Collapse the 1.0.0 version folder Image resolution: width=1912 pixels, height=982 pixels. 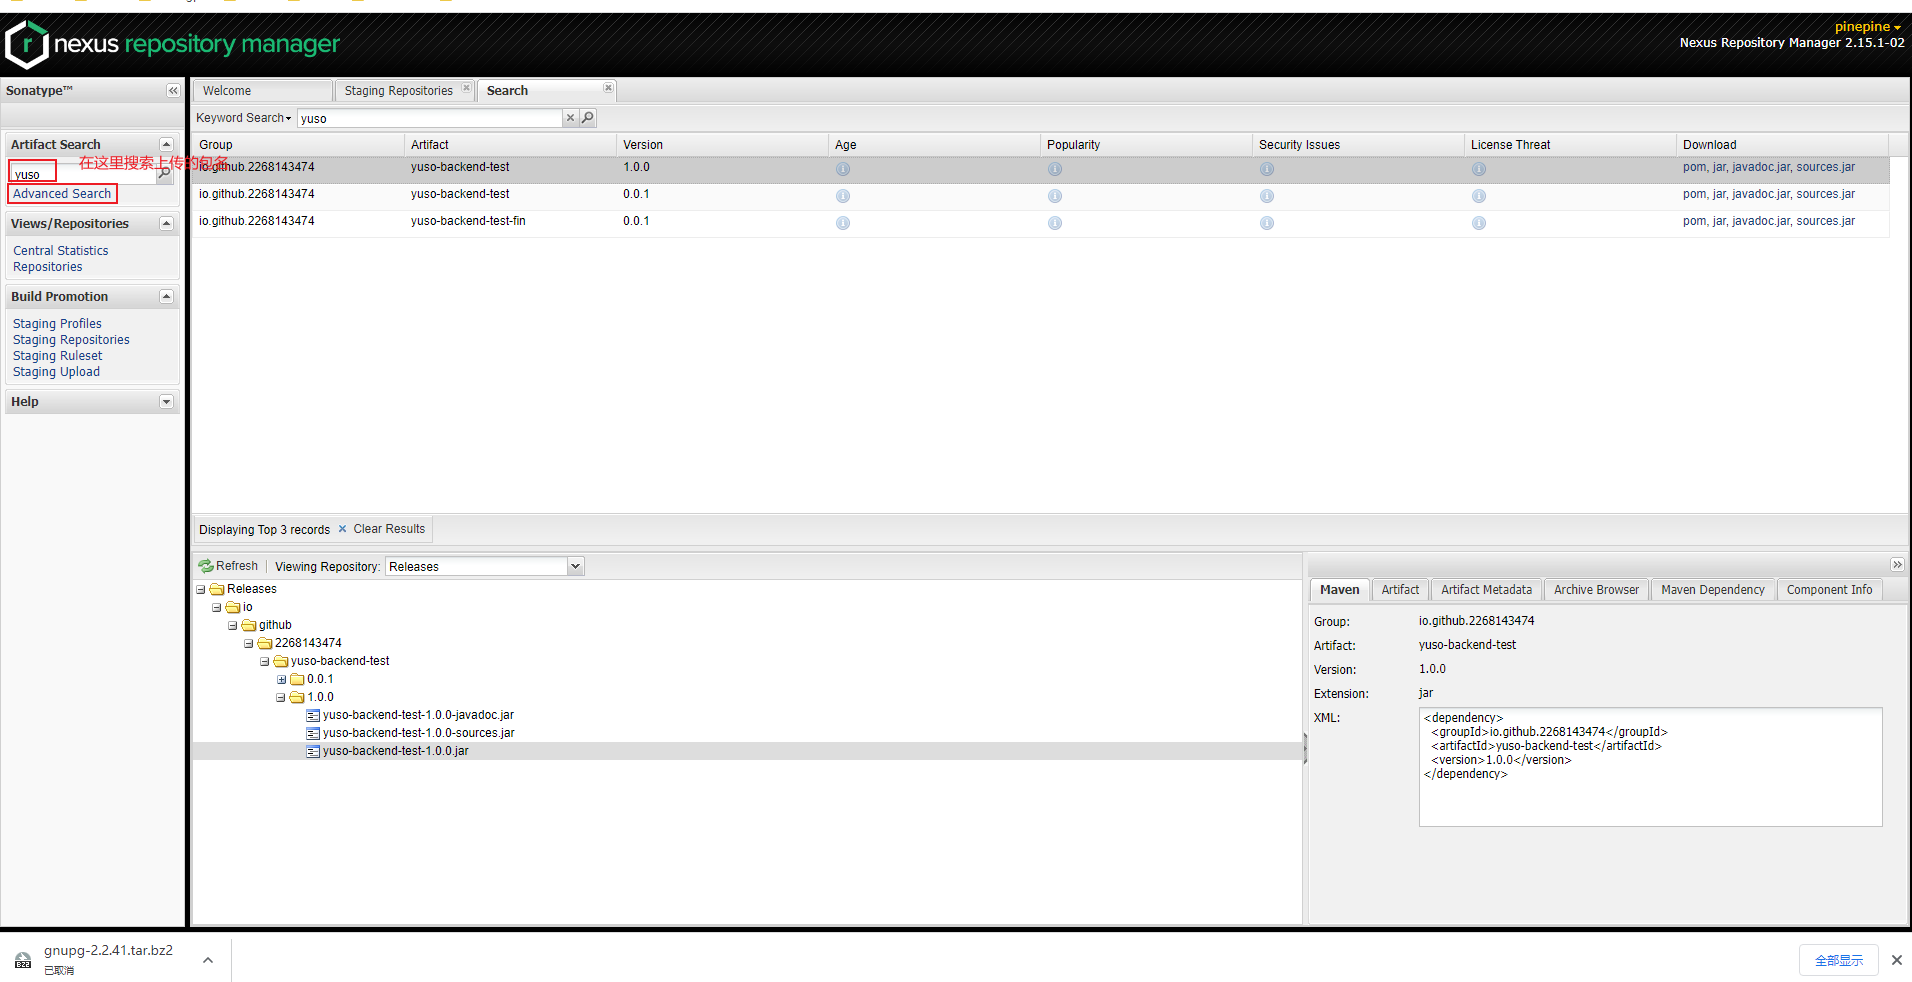[281, 697]
